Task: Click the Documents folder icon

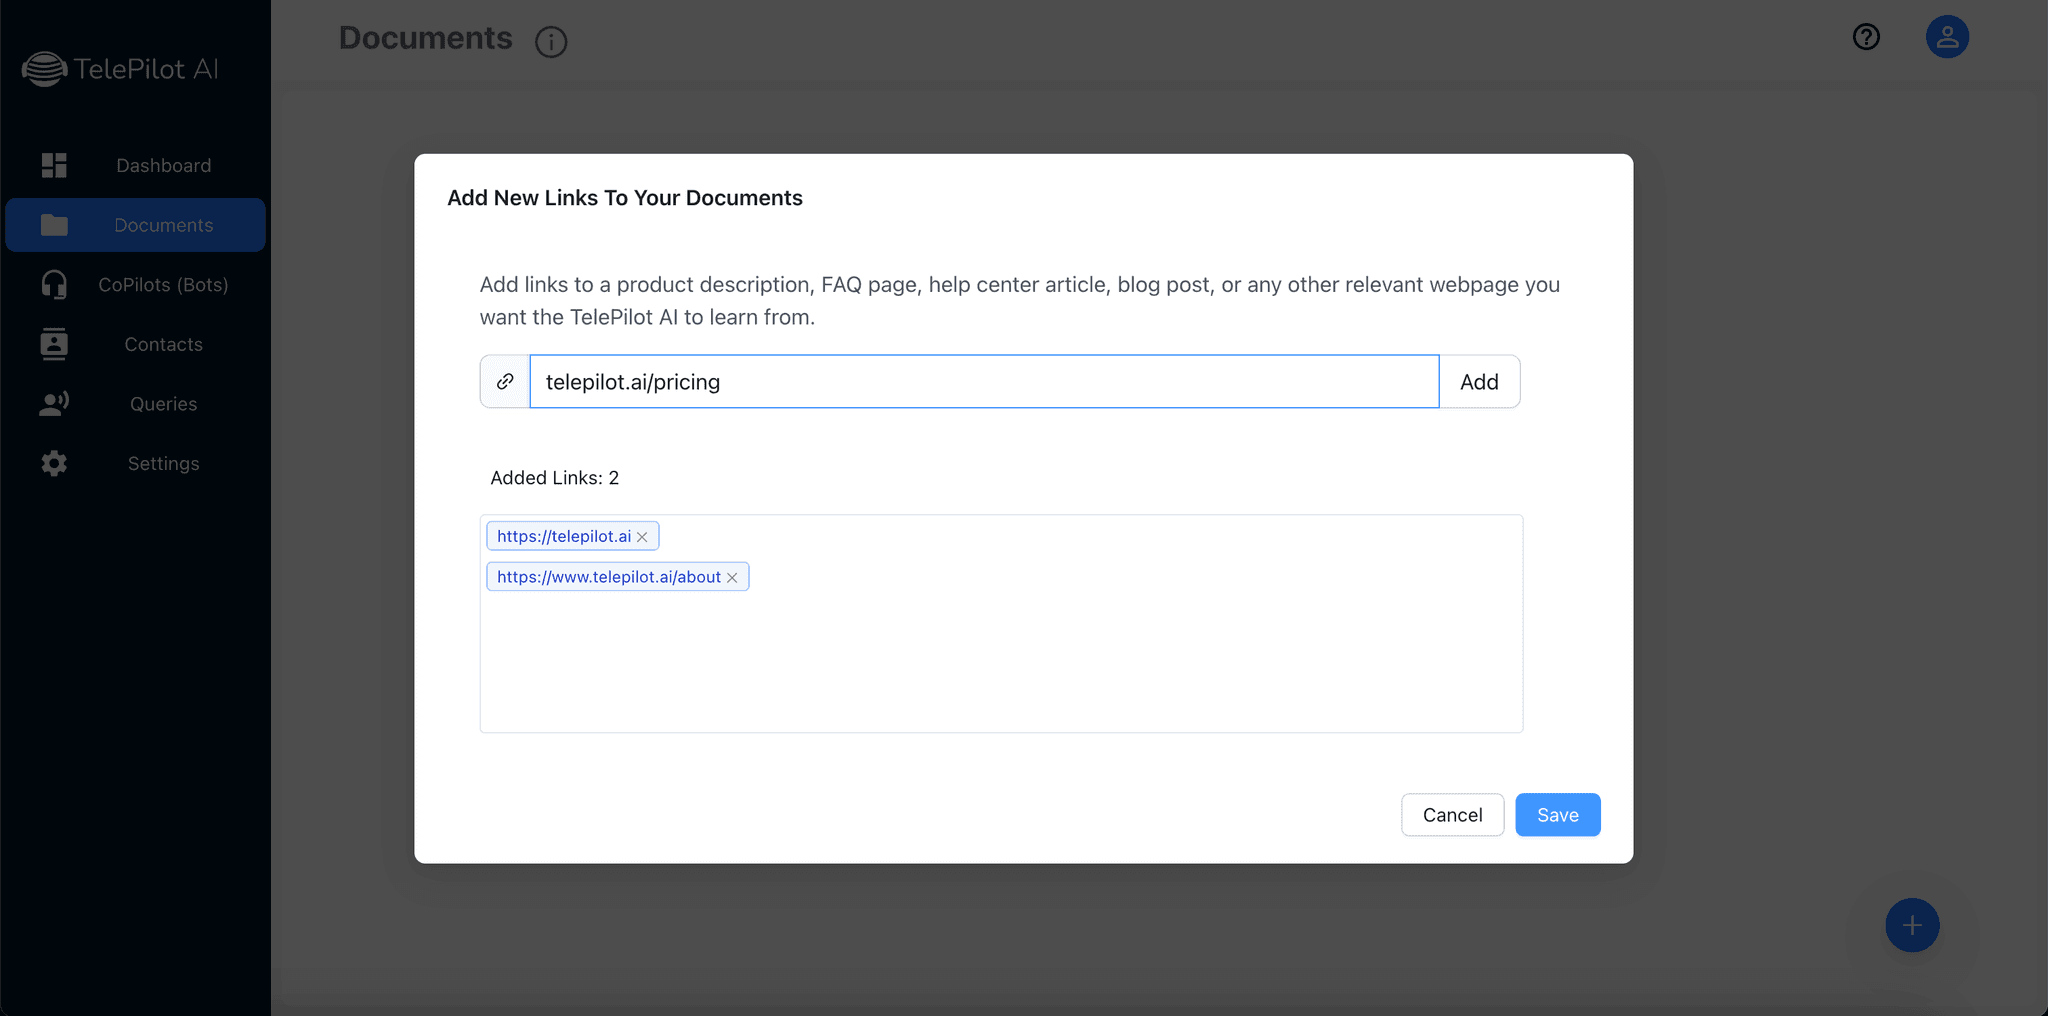Action: click(x=54, y=225)
